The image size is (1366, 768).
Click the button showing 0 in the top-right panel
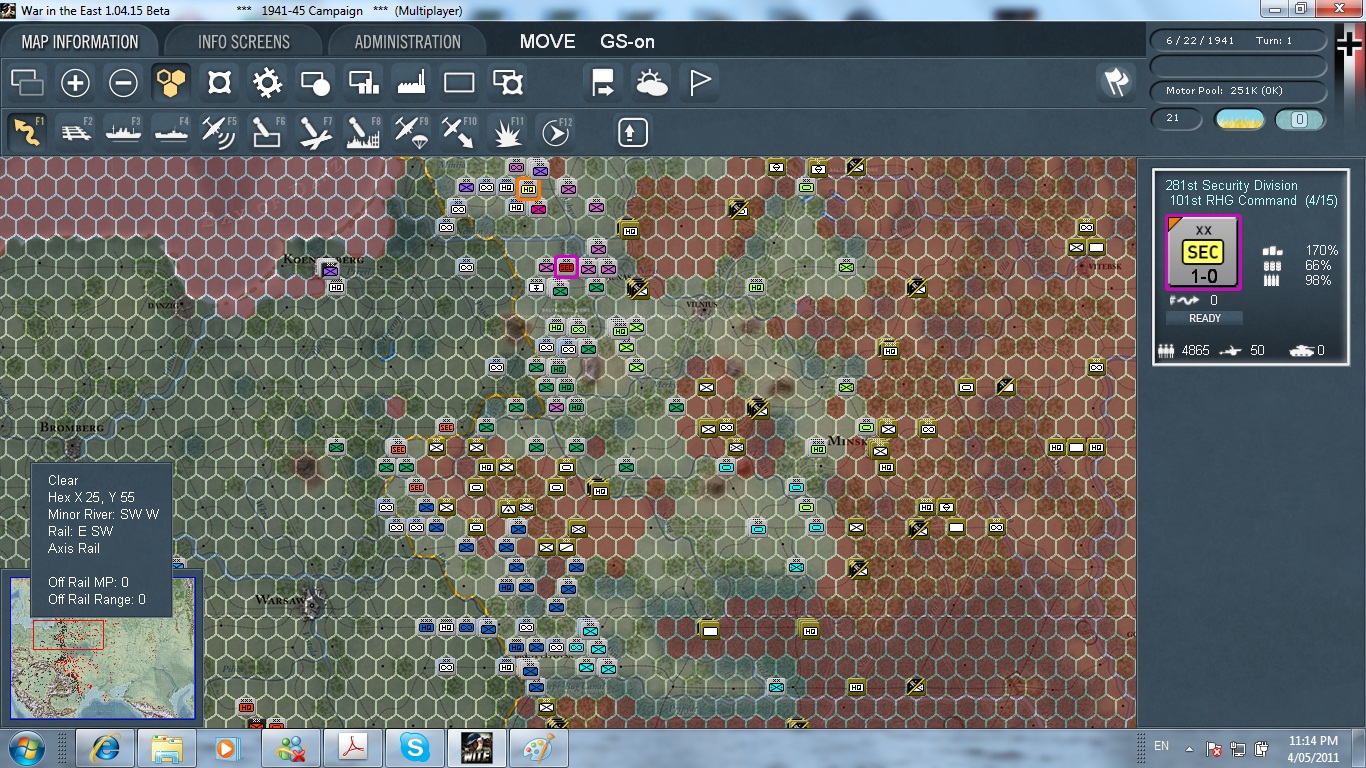point(1300,120)
